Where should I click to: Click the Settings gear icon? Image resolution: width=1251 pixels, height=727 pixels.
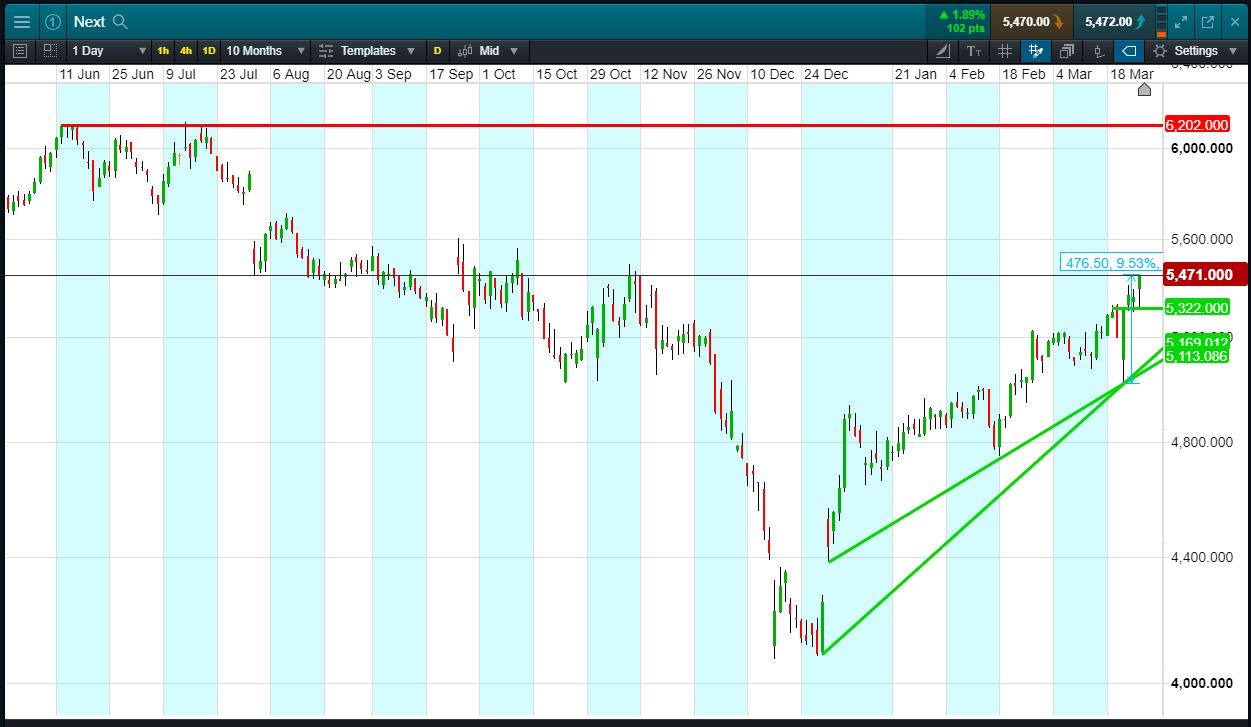pos(1160,50)
